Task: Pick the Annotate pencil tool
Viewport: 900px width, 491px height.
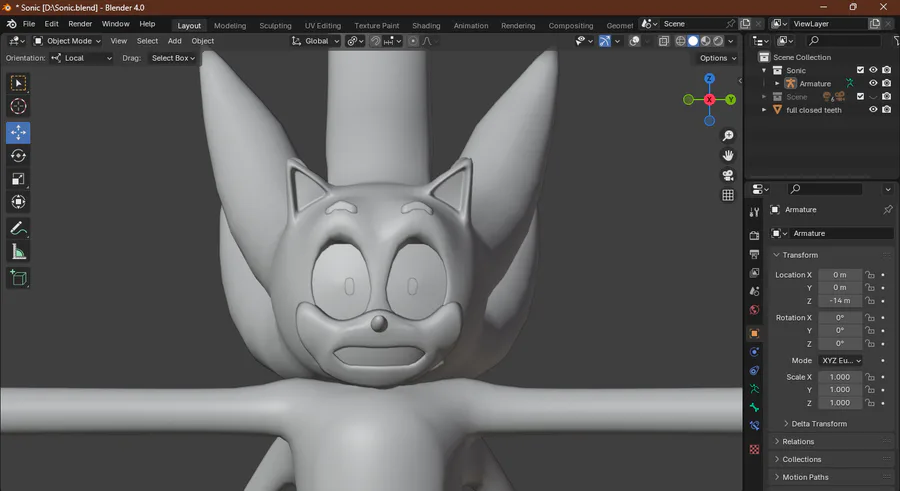Action: (x=18, y=229)
